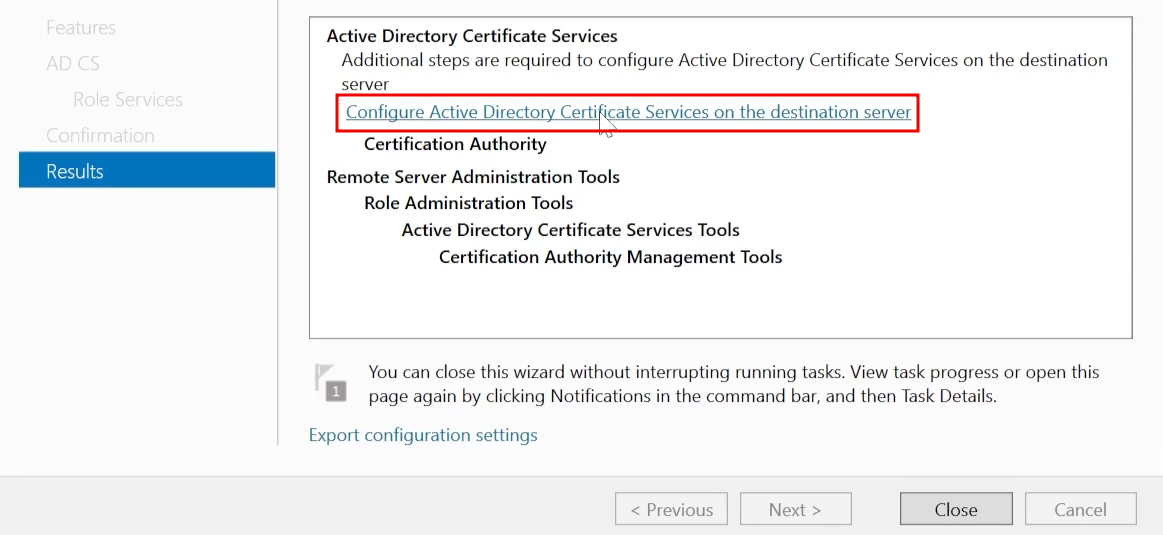Viewport: 1163px width, 535px height.
Task: Click the notification flag icon
Action: 329,382
